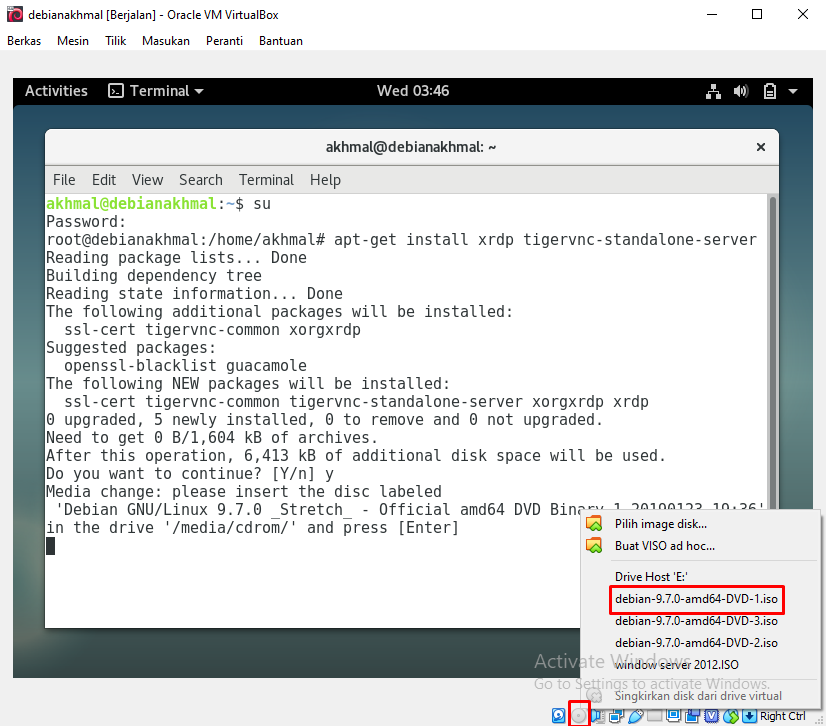This screenshot has width=826, height=726.
Task: Click the optical drive status icon
Action: (x=579, y=715)
